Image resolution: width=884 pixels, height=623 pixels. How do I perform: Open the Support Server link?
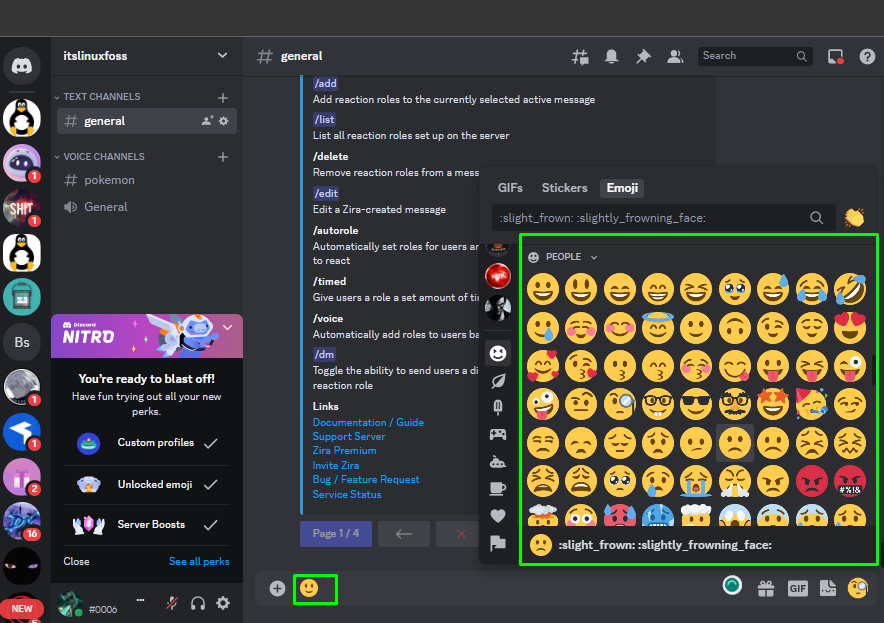pos(349,436)
